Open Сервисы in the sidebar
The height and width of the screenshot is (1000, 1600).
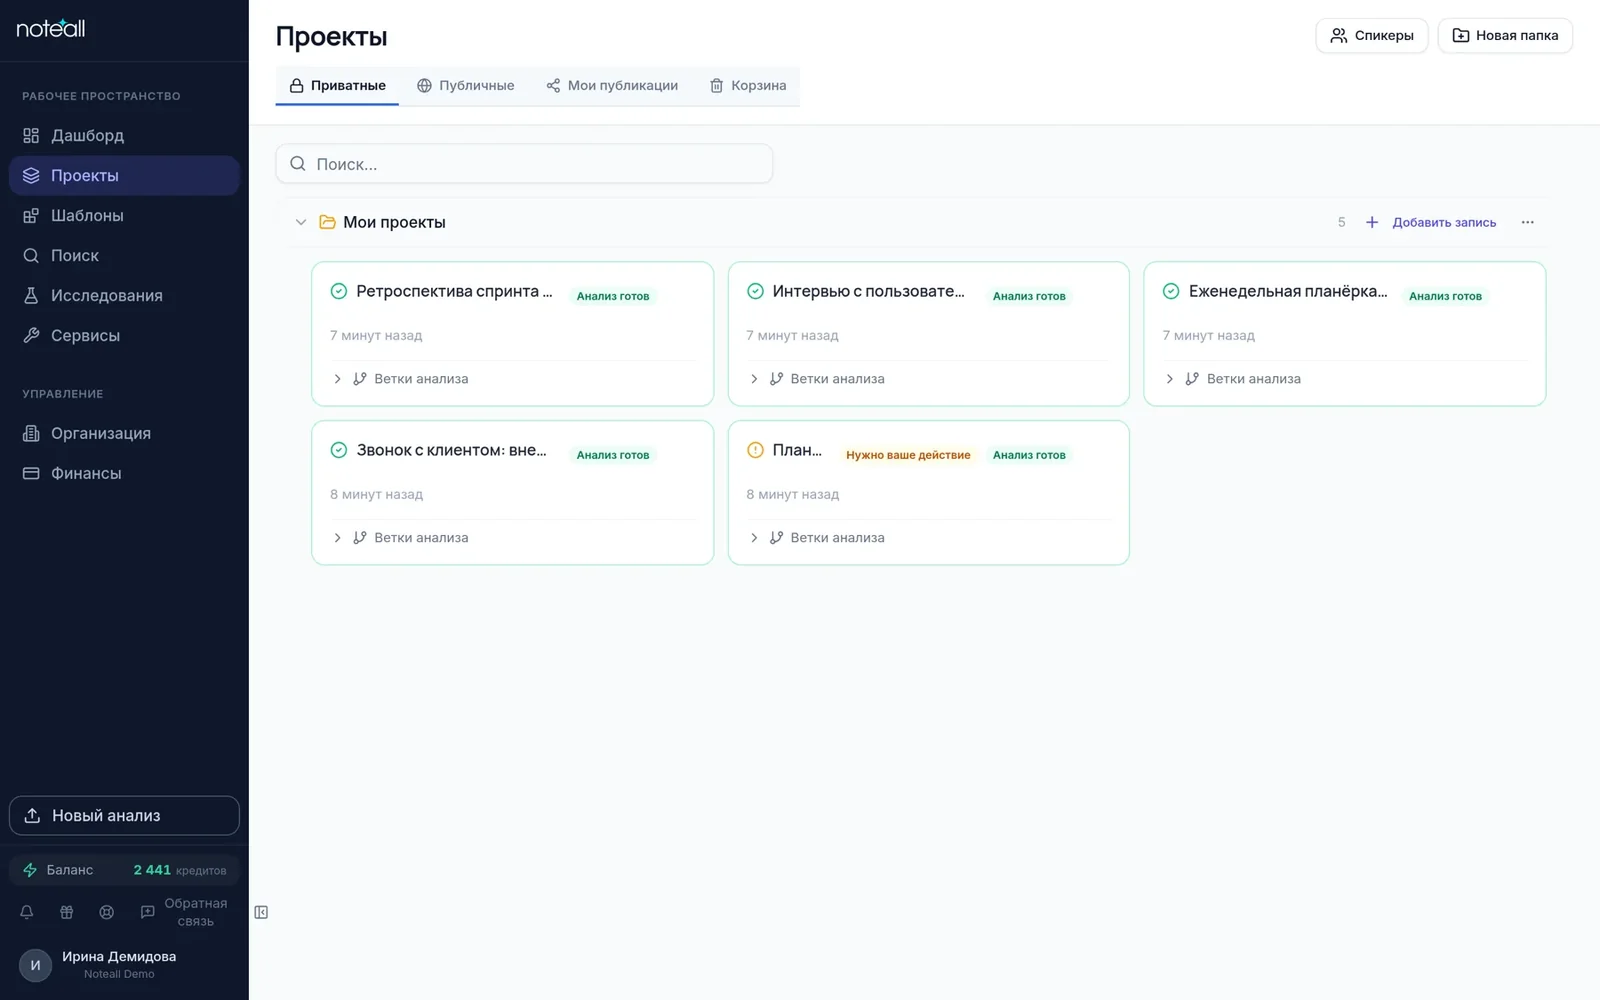tap(124, 335)
